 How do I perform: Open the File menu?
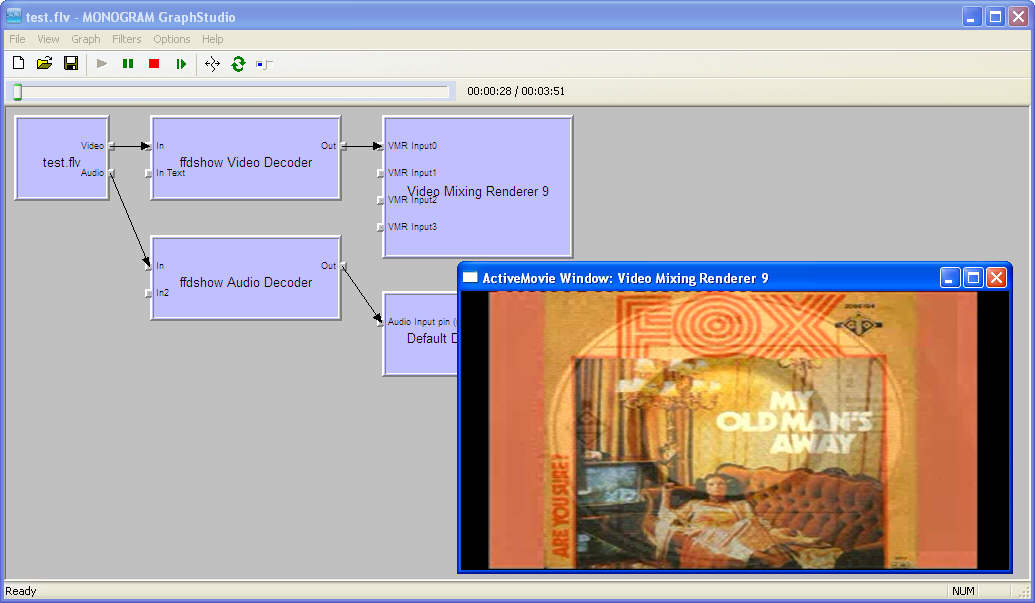coord(17,39)
